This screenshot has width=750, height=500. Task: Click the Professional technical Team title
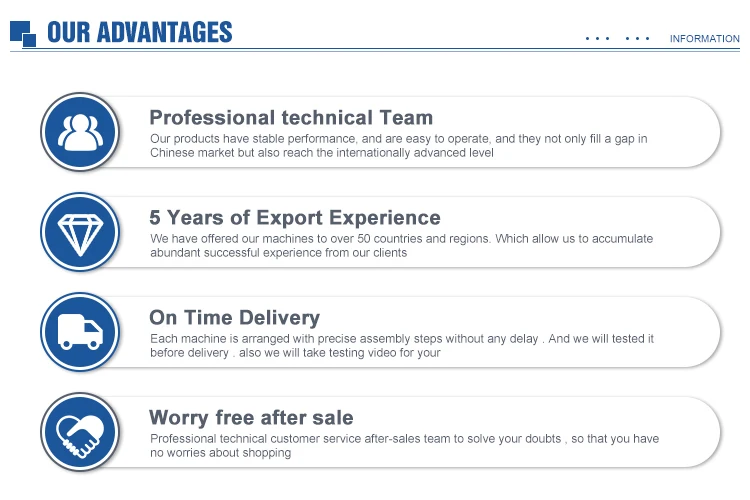click(x=291, y=118)
